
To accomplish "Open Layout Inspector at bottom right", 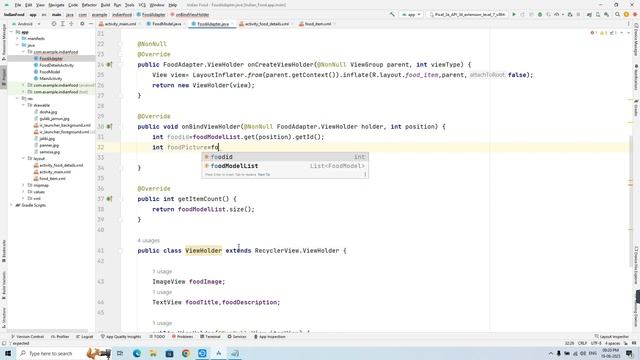I will pos(611,337).
